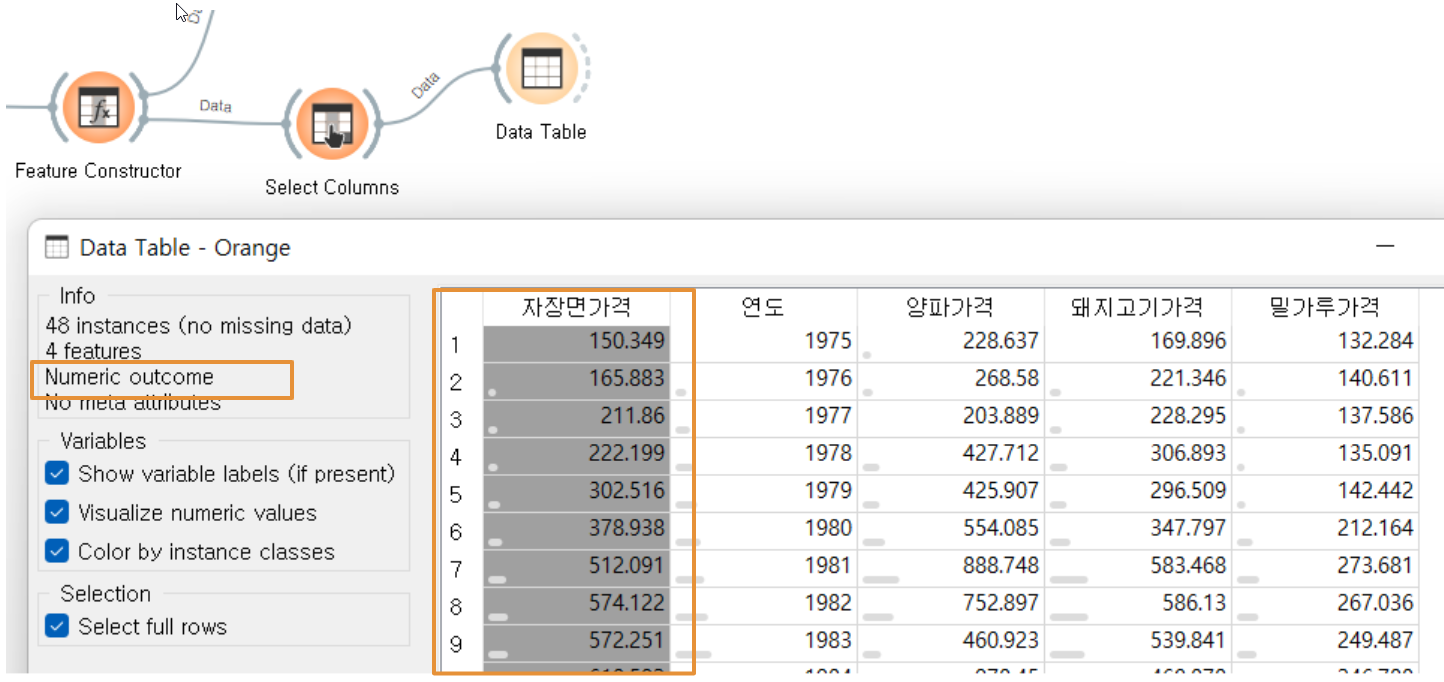Screen dimensions: 1444x682
Task: Sort by 자장면가격 column header
Action: tap(576, 307)
